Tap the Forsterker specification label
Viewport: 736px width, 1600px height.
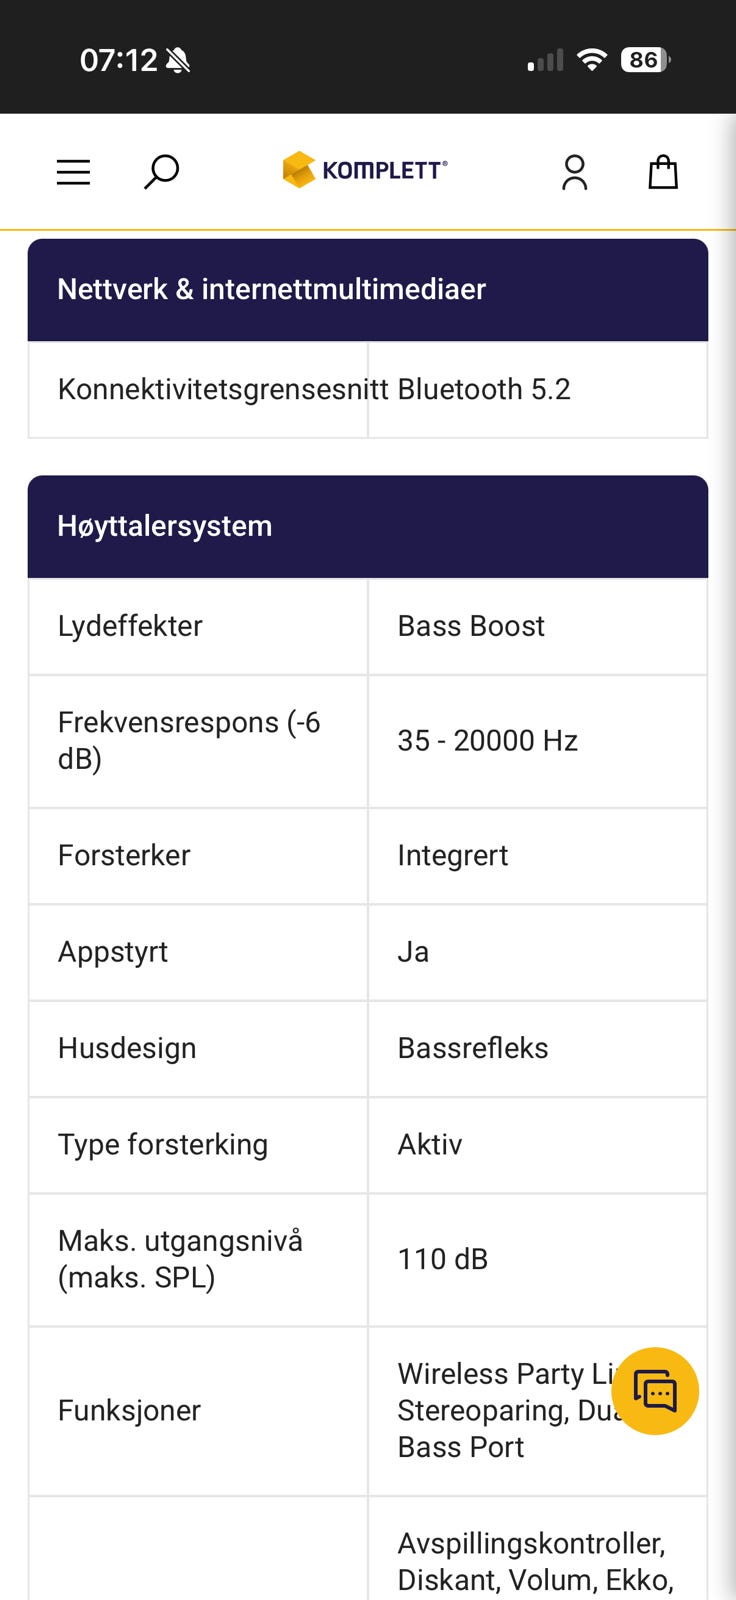124,855
